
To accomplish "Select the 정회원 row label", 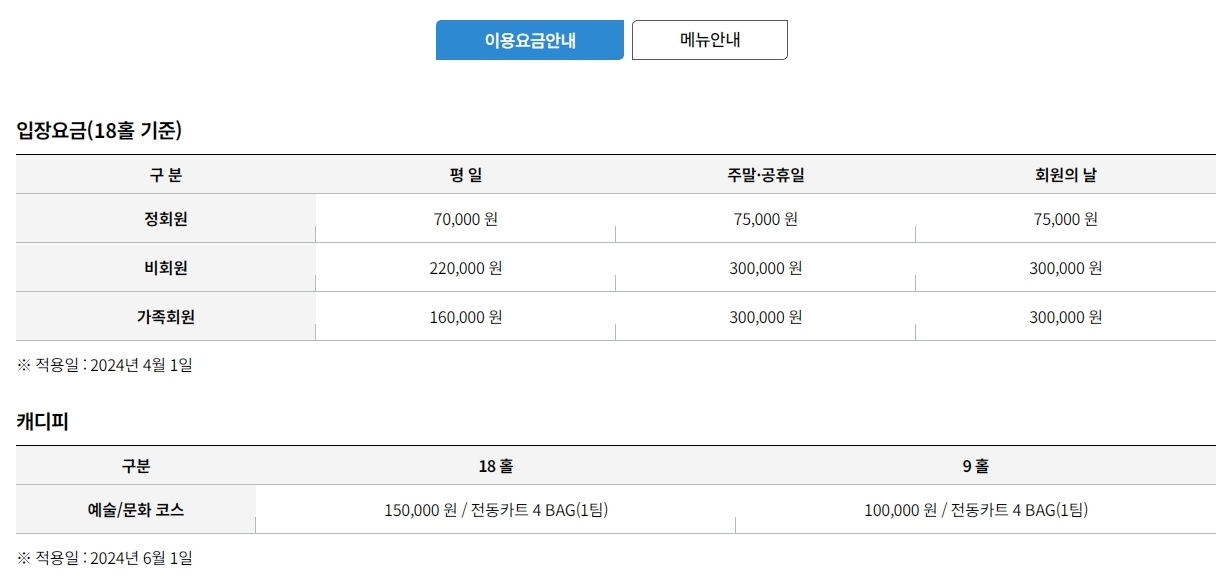I will (165, 219).
